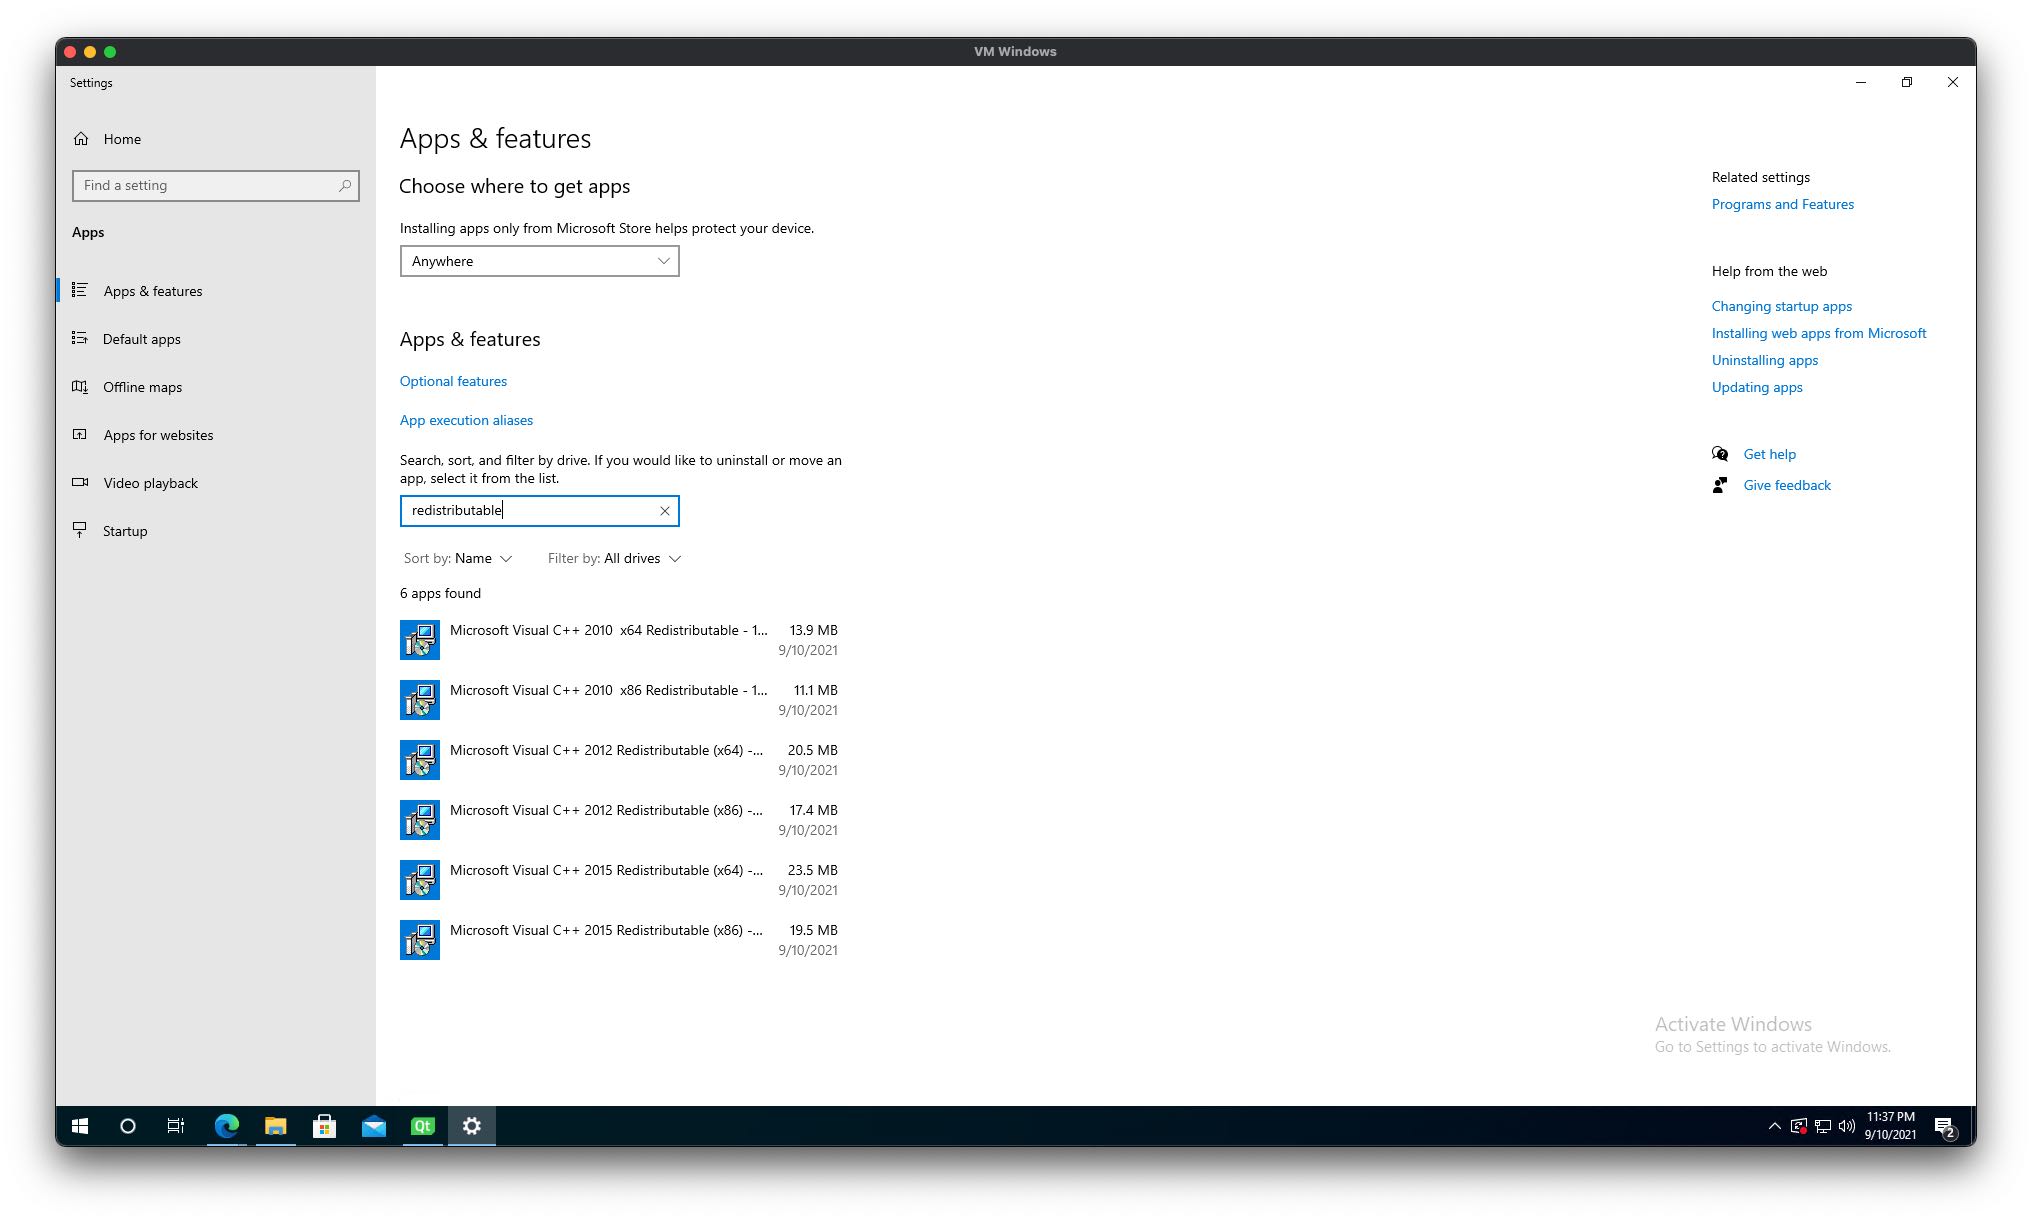Click the 23.5 MB size entry

[x=812, y=870]
